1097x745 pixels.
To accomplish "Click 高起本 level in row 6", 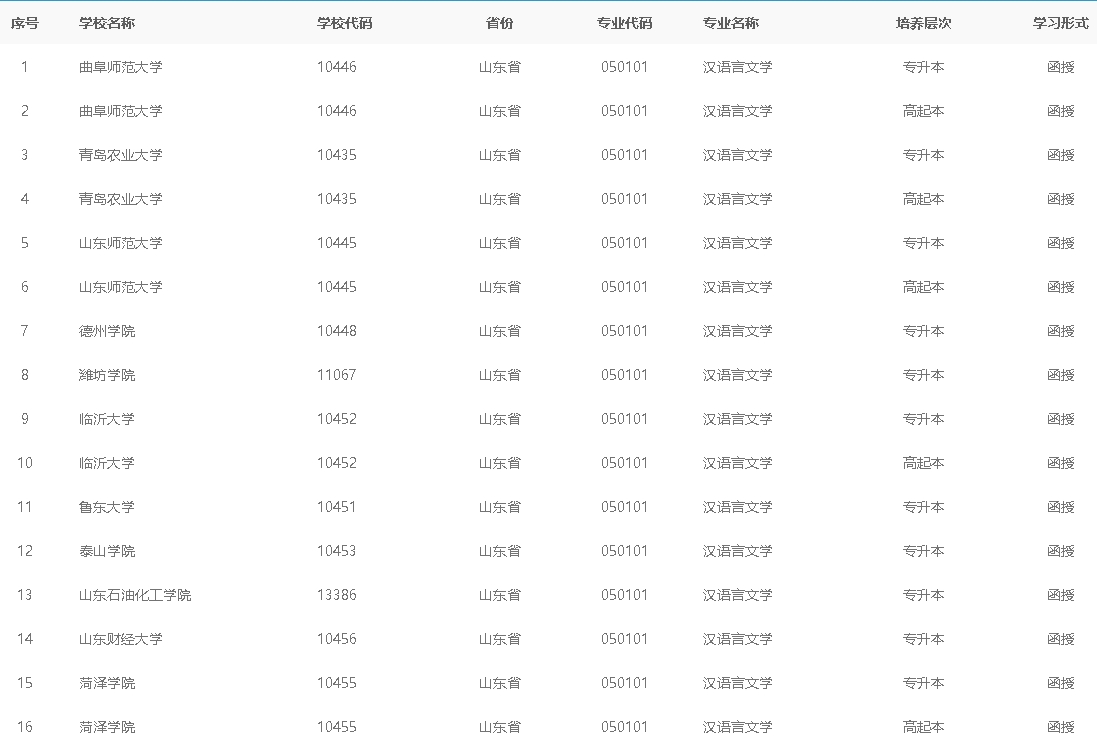I will coord(923,288).
